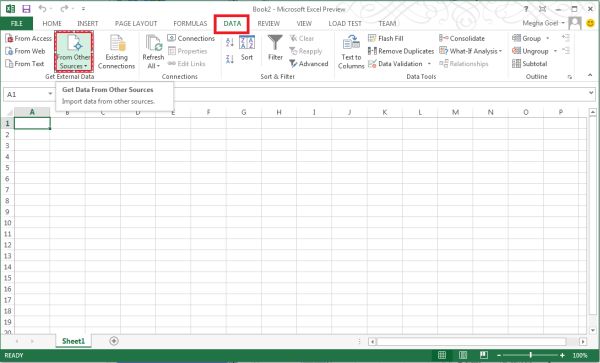Viewport: 600px width, 363px height.
Task: Click inside the Name Box field
Action: point(25,94)
